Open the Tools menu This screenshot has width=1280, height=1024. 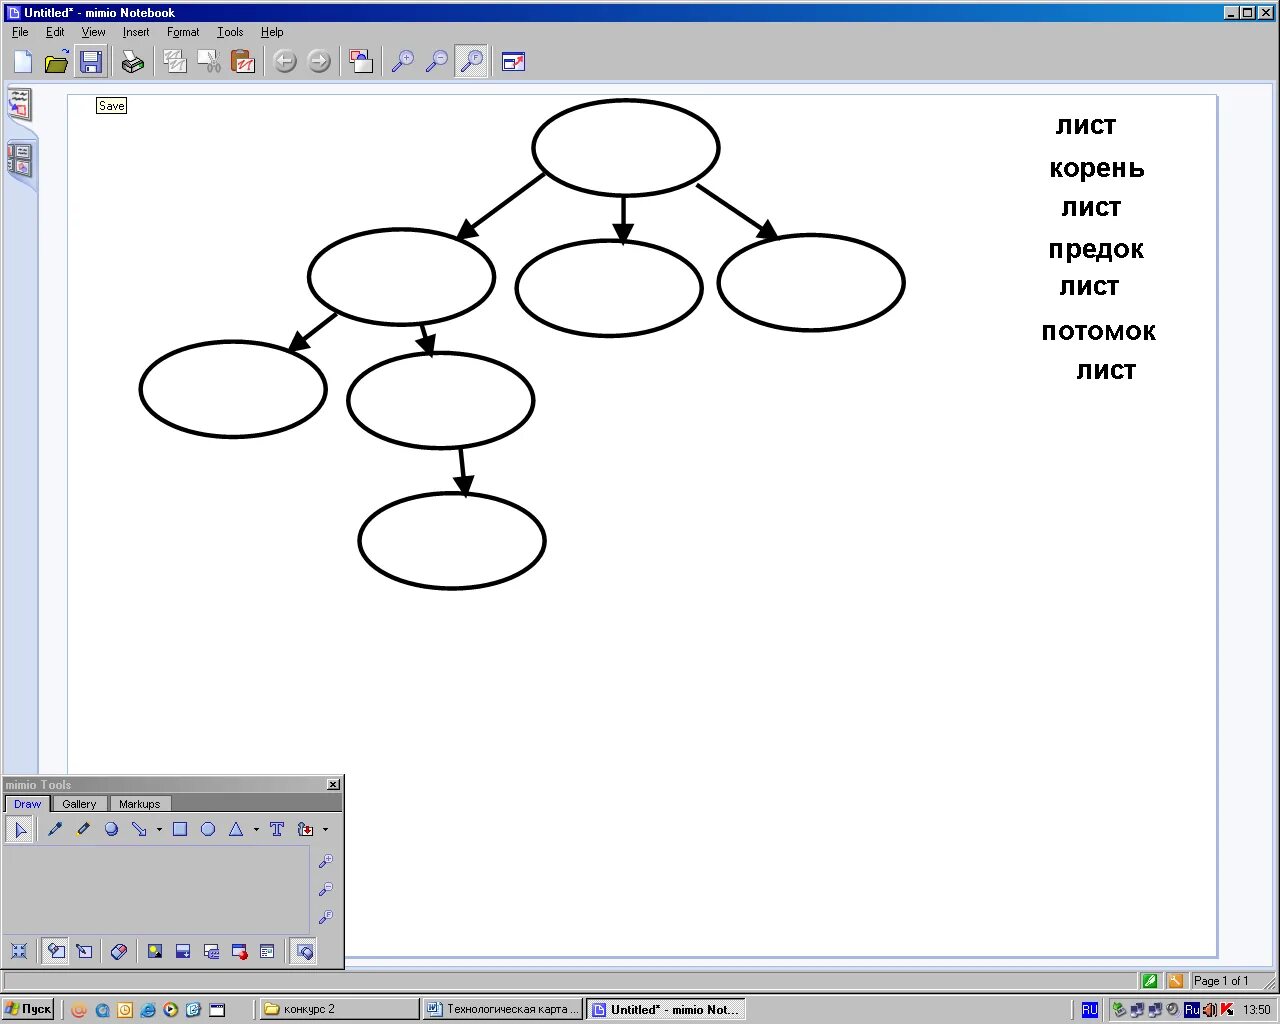[x=230, y=32]
